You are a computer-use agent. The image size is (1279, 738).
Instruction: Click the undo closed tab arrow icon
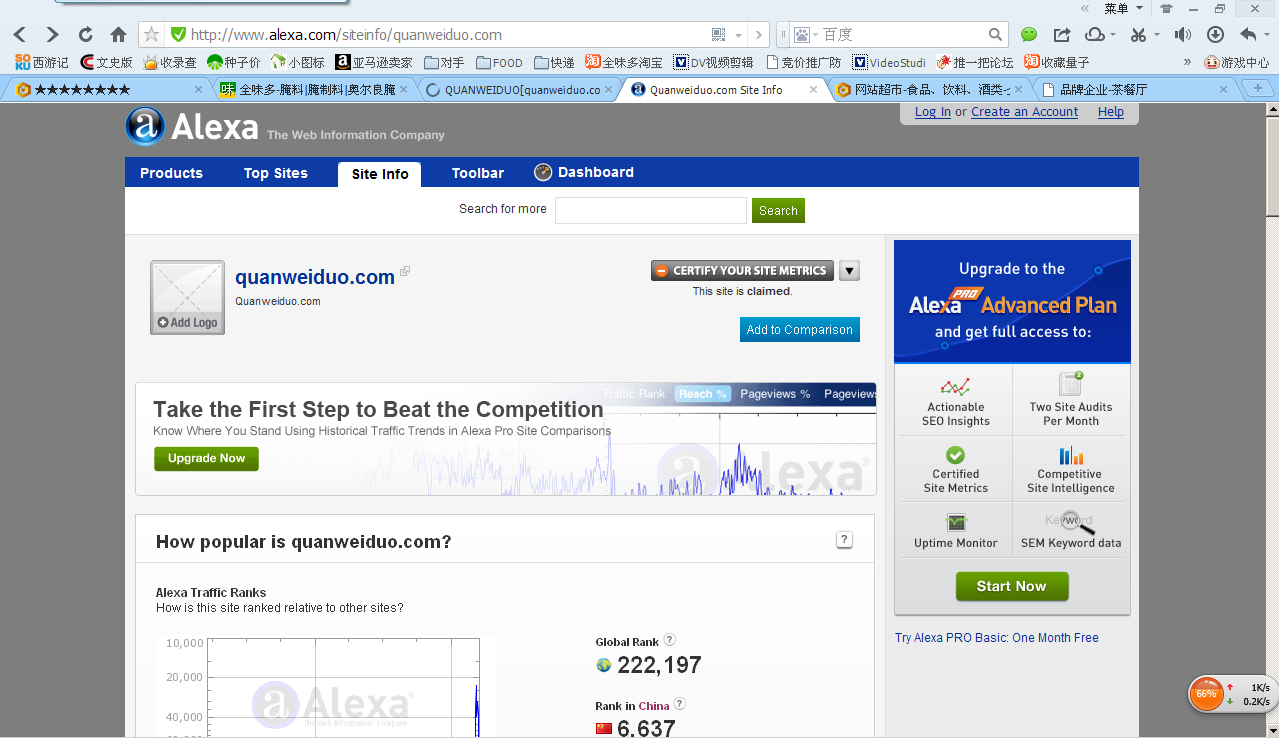coord(1247,35)
